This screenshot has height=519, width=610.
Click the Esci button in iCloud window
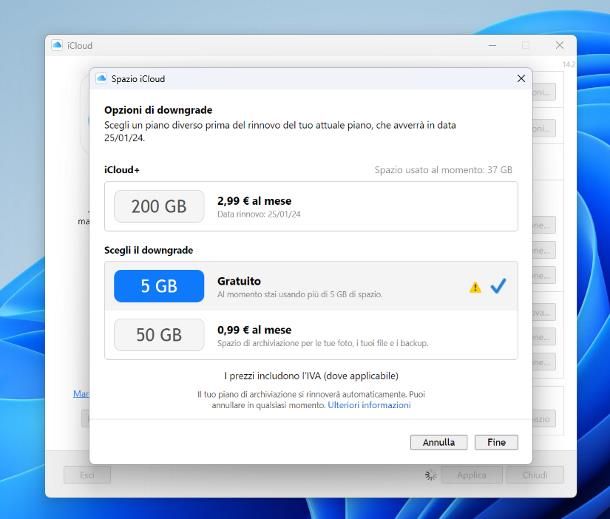pos(87,475)
